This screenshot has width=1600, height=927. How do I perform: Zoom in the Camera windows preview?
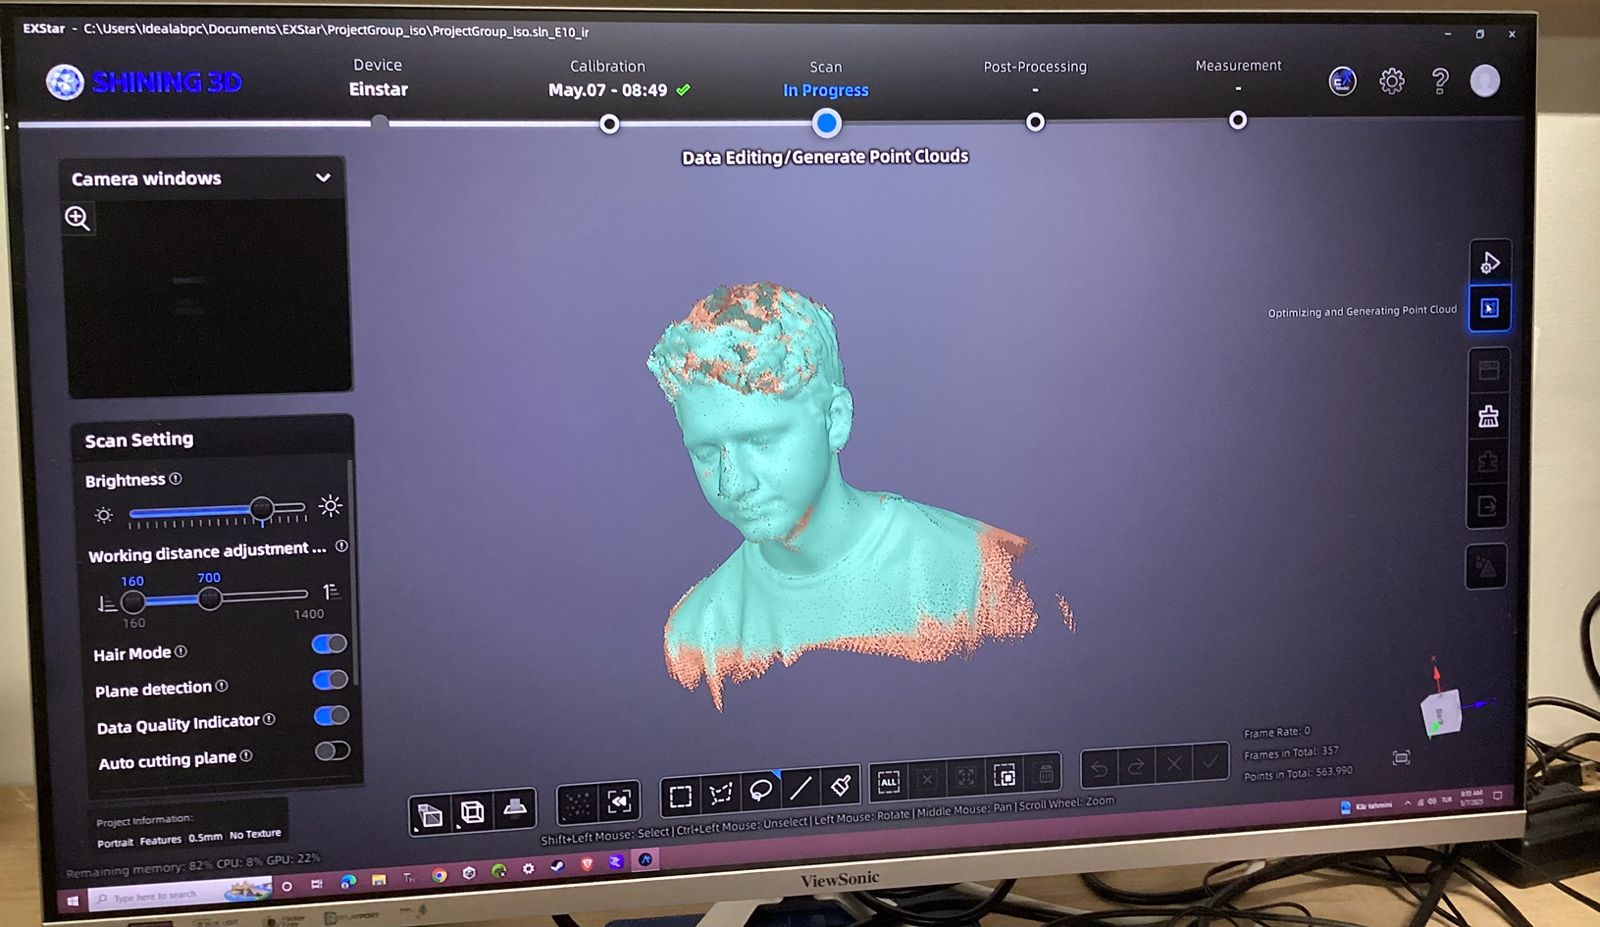[x=77, y=218]
